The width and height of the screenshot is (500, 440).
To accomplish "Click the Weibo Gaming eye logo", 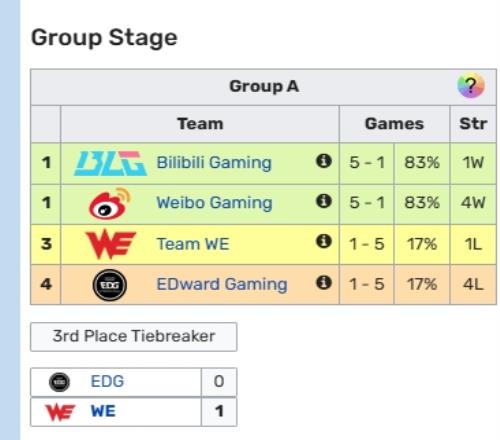I will 109,204.
